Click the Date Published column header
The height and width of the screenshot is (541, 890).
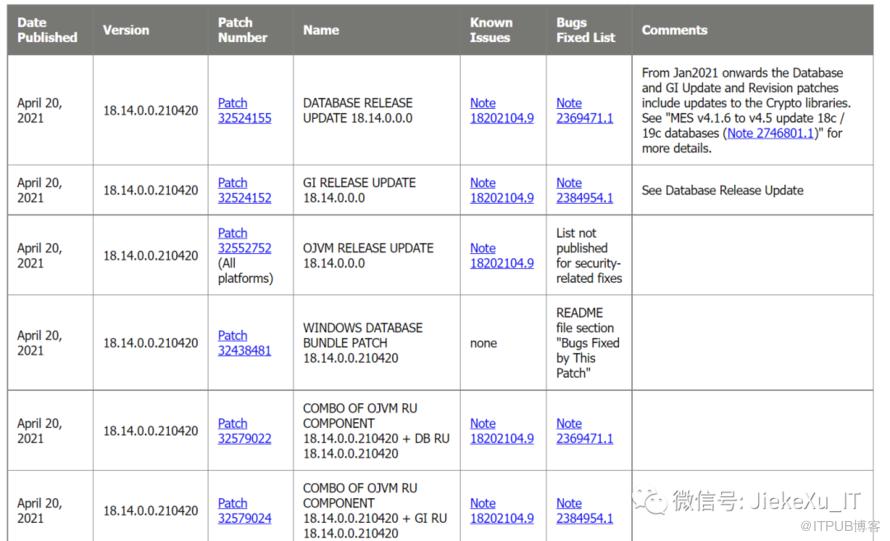point(51,30)
